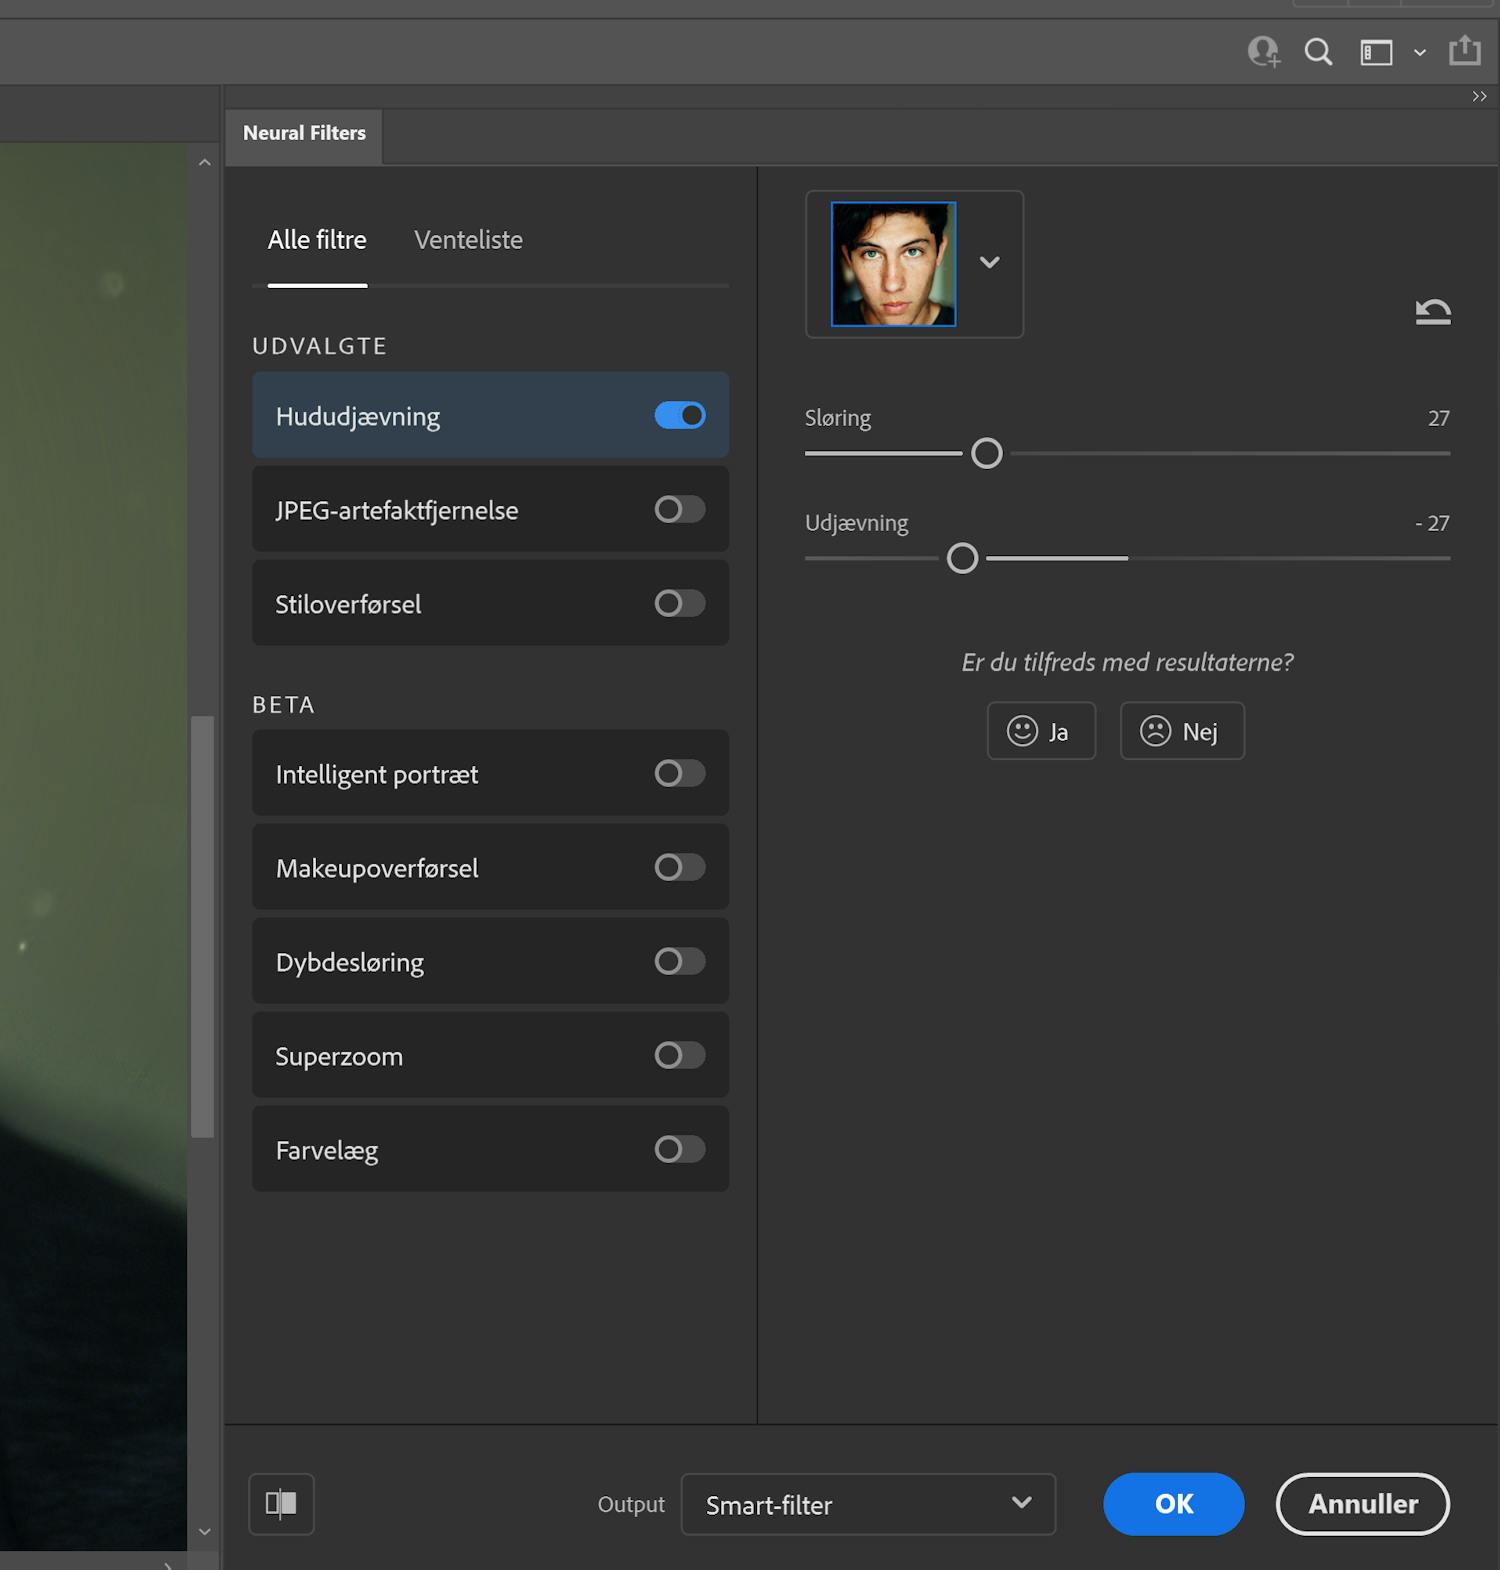Enable the Farvelæg filter toggle
This screenshot has width=1500, height=1570.
[x=680, y=1149]
